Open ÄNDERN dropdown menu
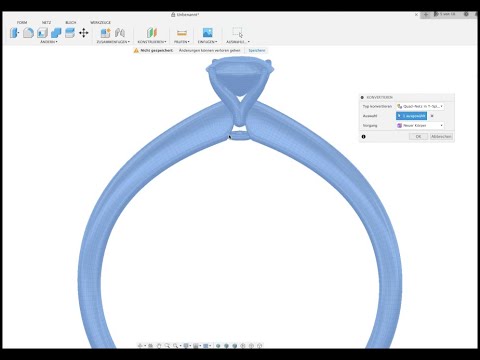480x360 pixels. point(49,42)
